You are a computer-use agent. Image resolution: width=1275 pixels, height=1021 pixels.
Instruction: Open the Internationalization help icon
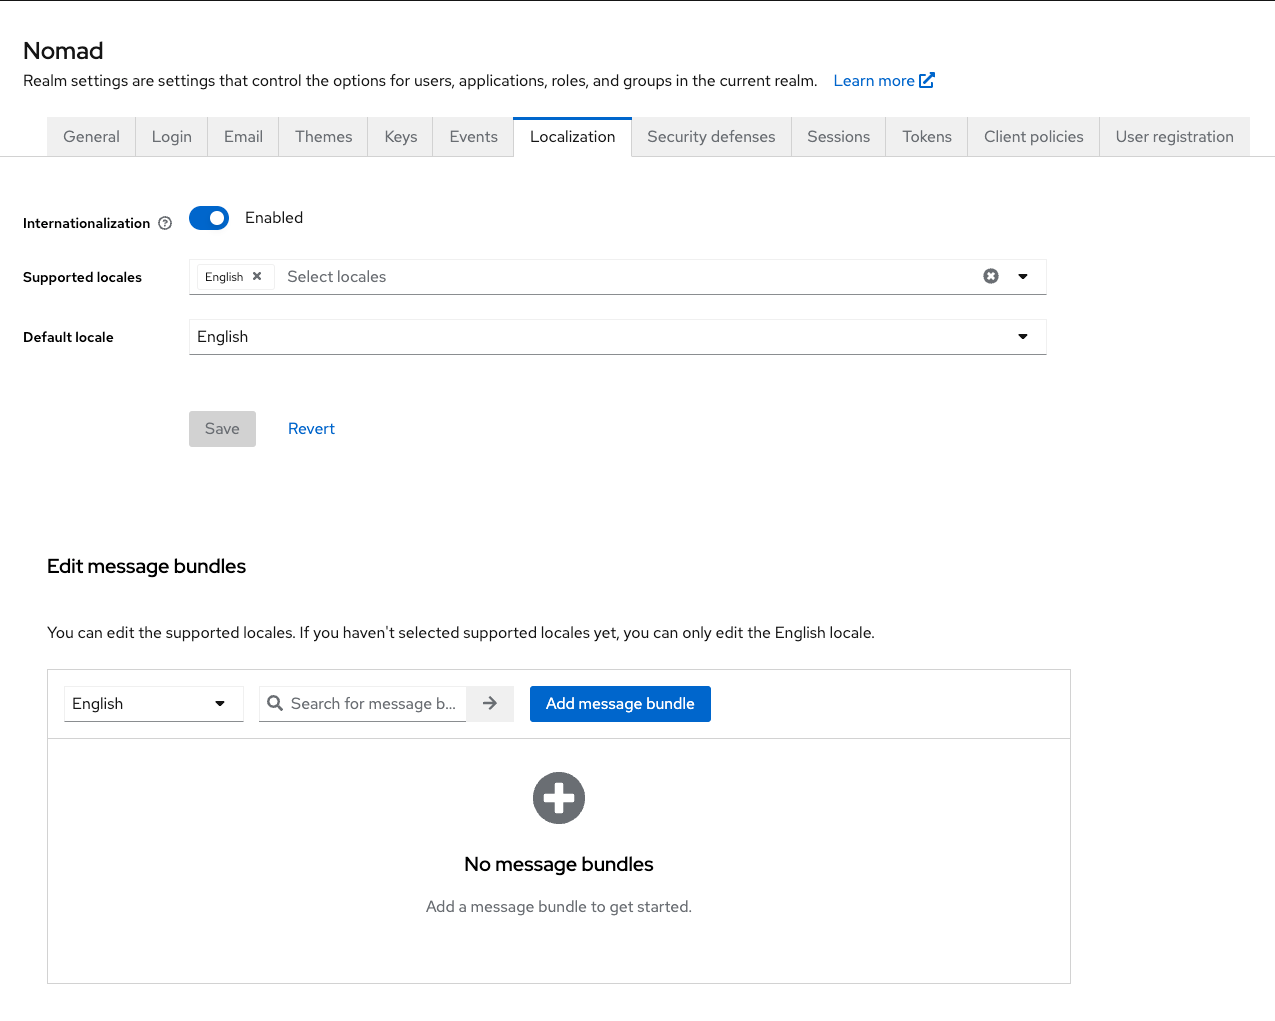[x=165, y=223]
